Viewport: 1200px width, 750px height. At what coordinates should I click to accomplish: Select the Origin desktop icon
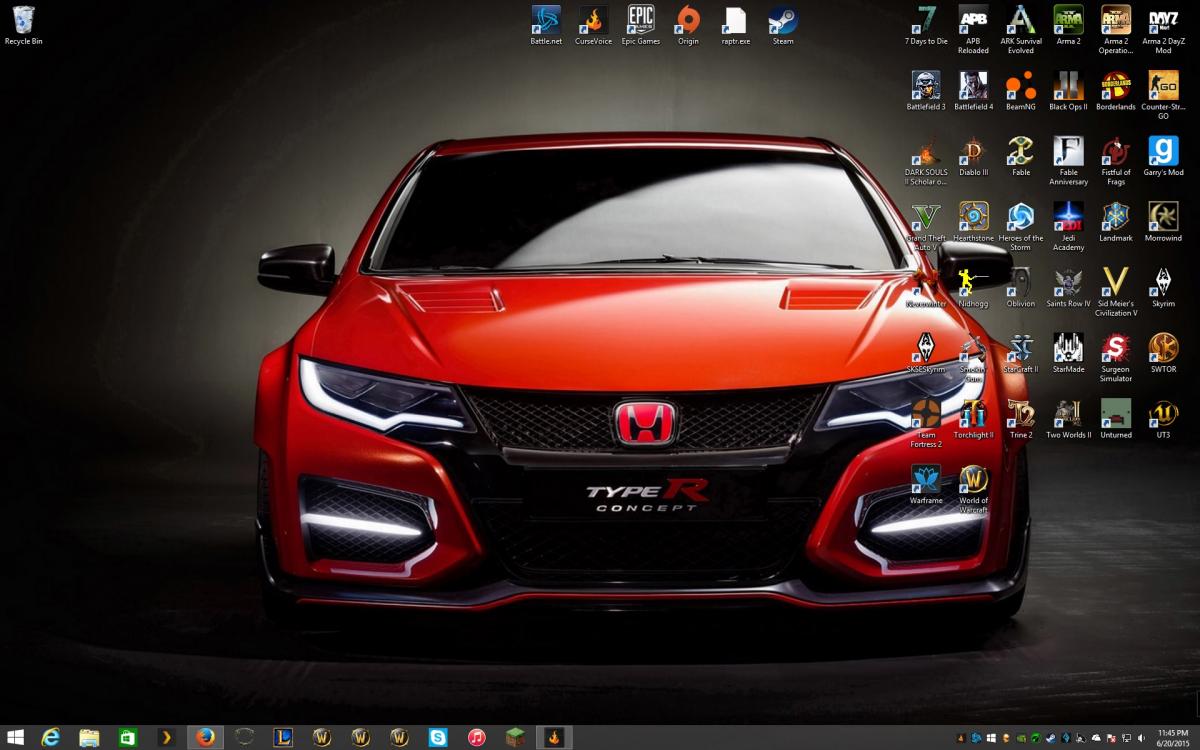click(x=688, y=21)
